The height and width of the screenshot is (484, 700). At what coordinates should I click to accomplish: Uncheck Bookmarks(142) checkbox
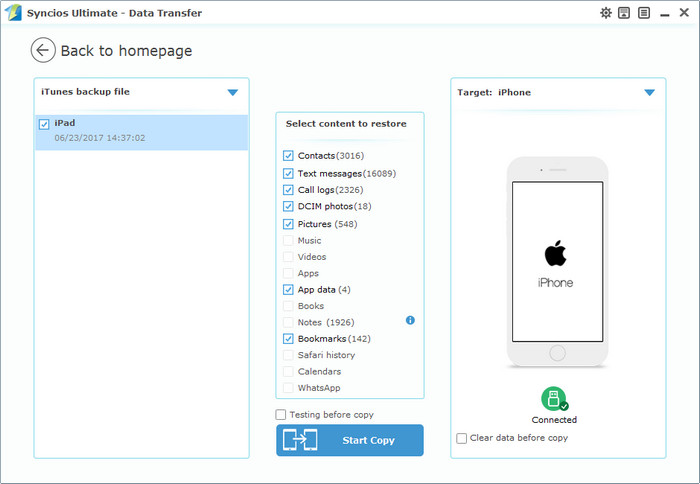click(288, 338)
